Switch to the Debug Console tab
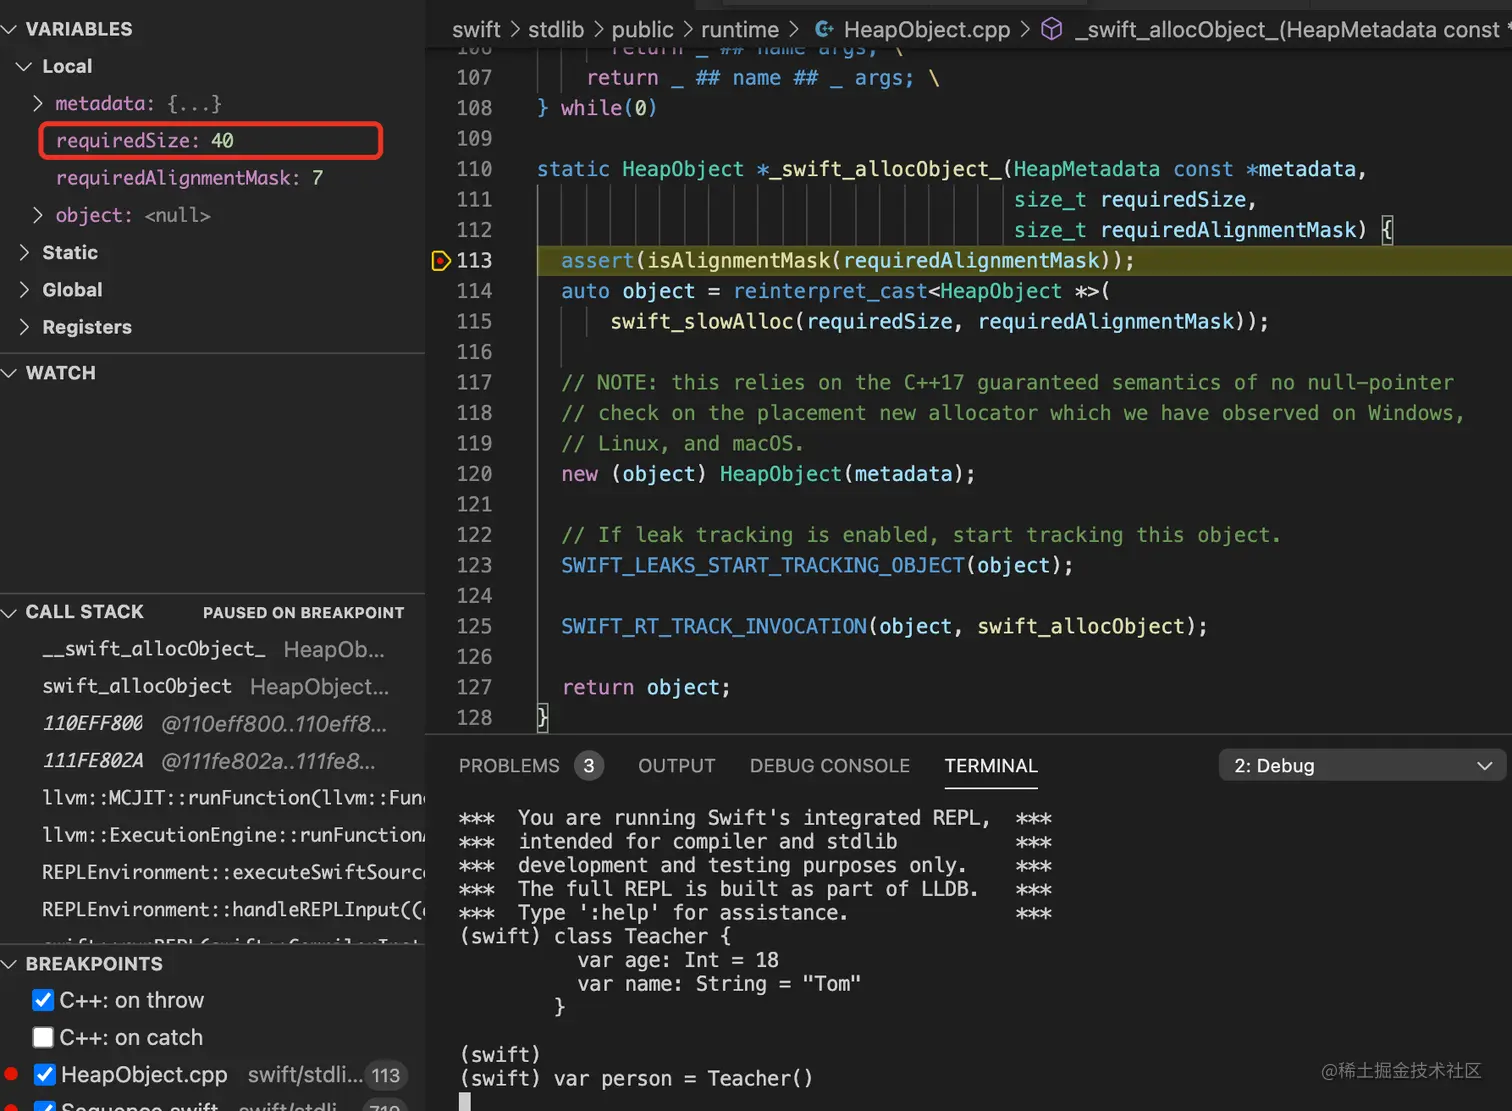This screenshot has width=1512, height=1111. (x=829, y=766)
